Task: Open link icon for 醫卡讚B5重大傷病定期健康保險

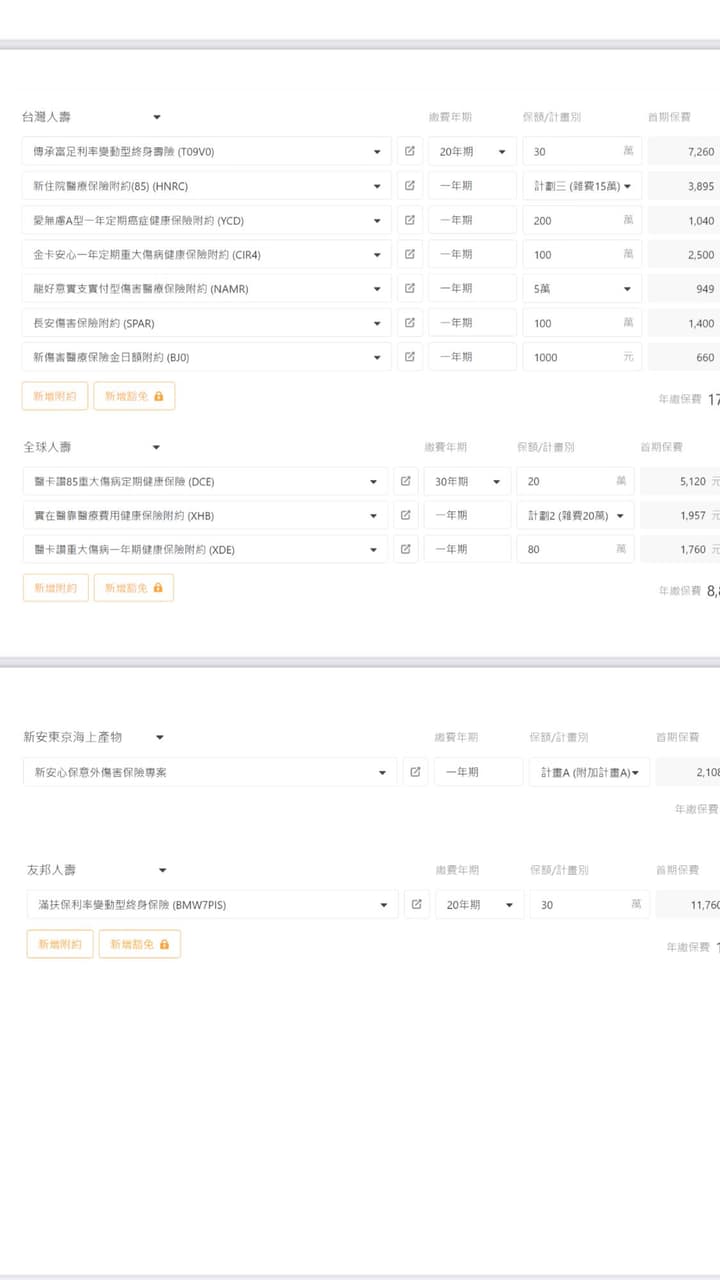Action: (405, 481)
